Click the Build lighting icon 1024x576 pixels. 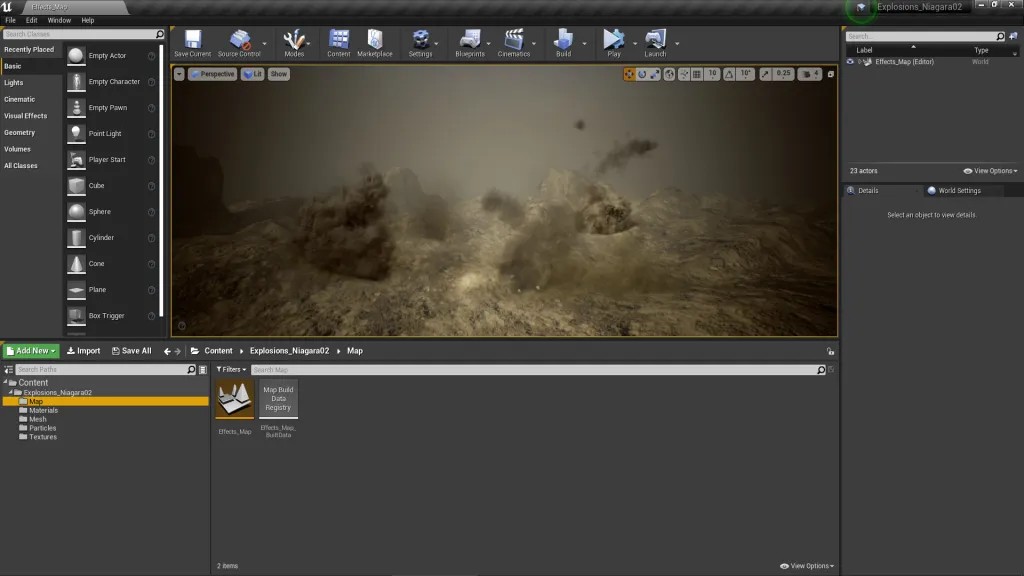pyautogui.click(x=563, y=40)
